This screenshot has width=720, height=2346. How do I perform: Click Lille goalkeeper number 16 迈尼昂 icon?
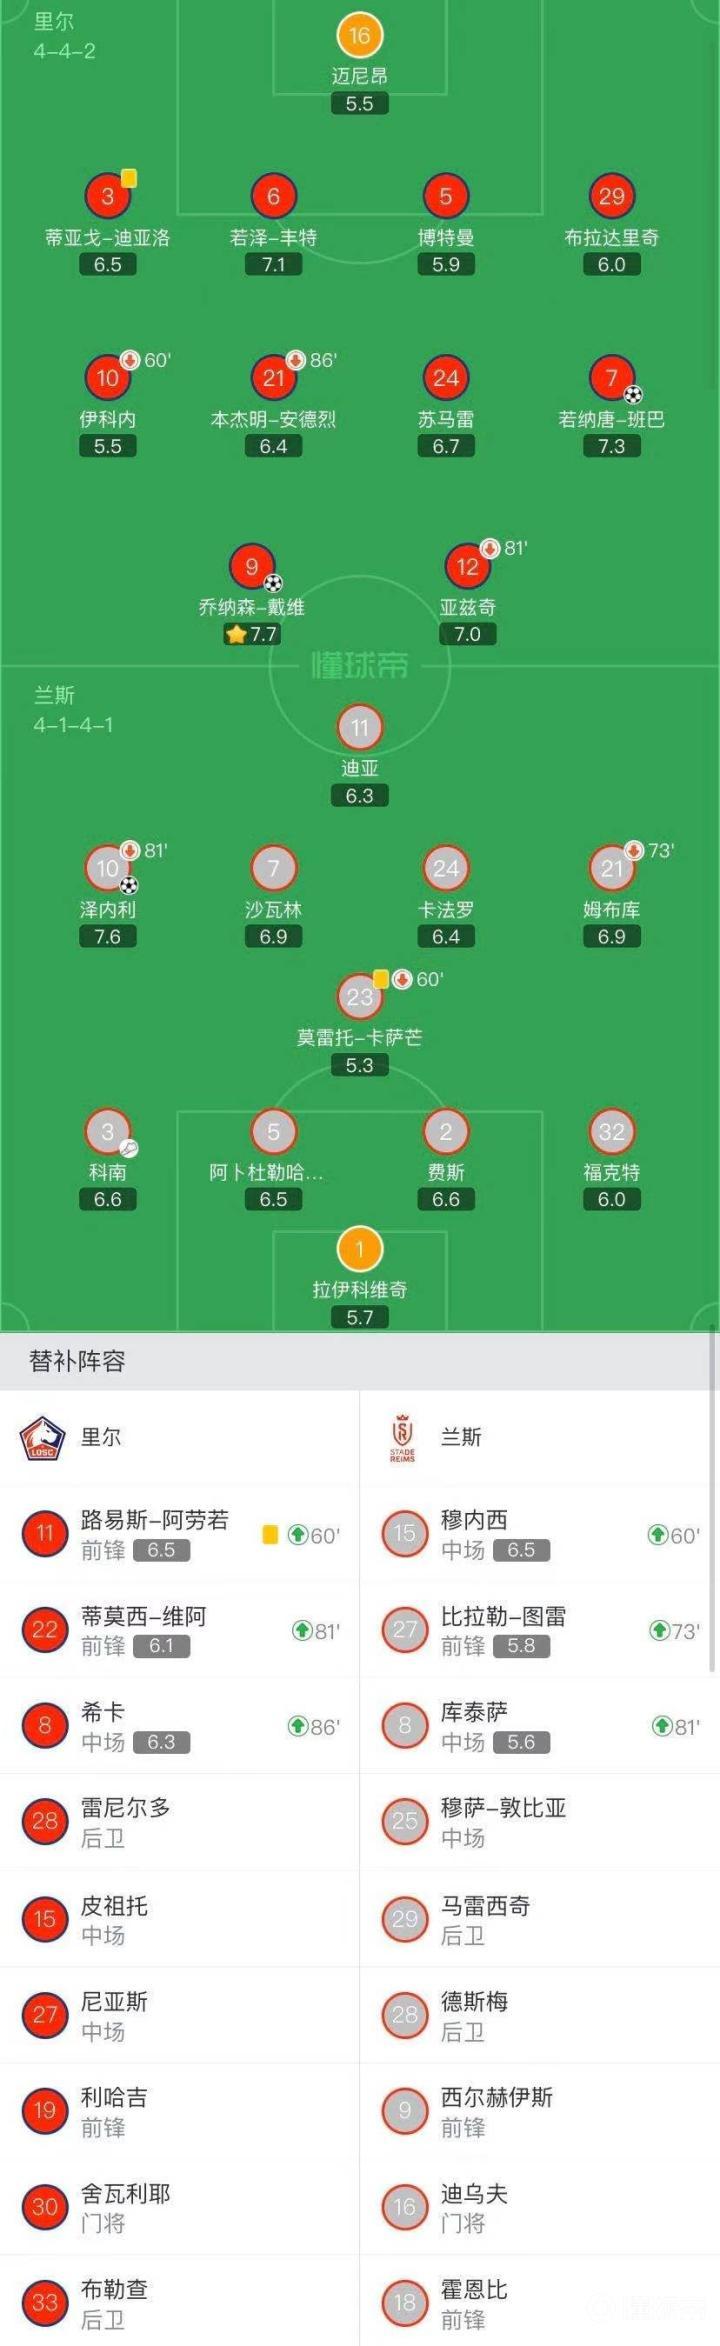359,36
